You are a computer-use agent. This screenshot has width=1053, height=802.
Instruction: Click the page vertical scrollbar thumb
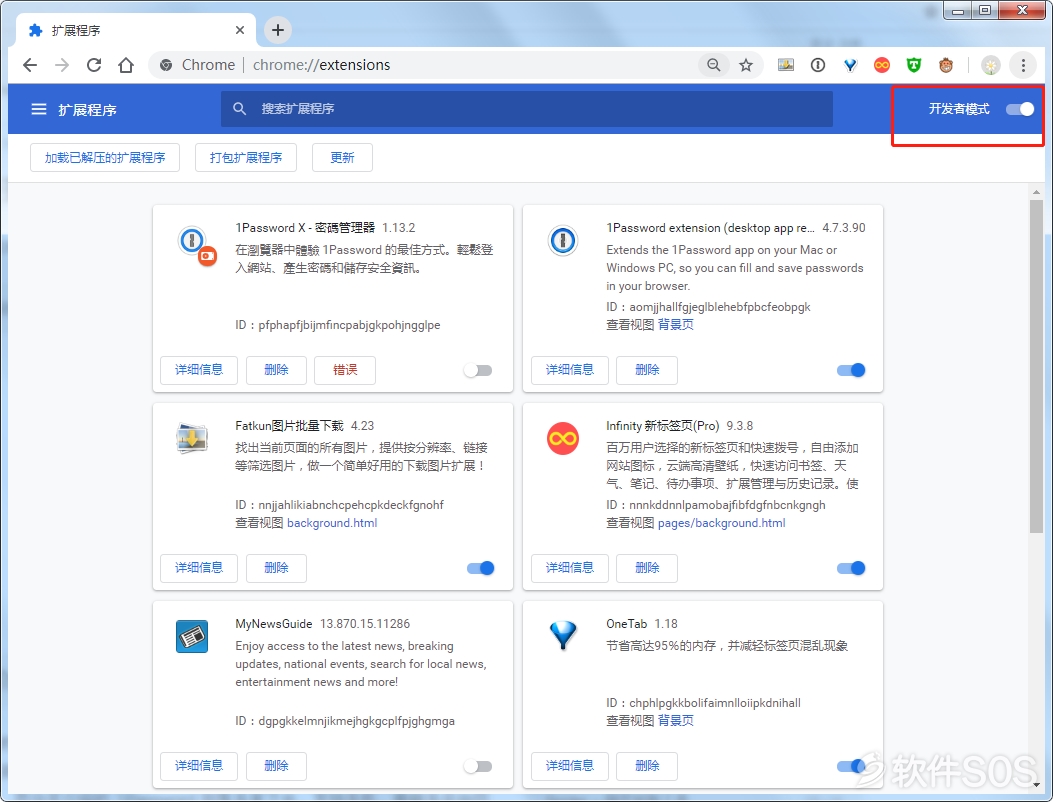[x=1036, y=366]
